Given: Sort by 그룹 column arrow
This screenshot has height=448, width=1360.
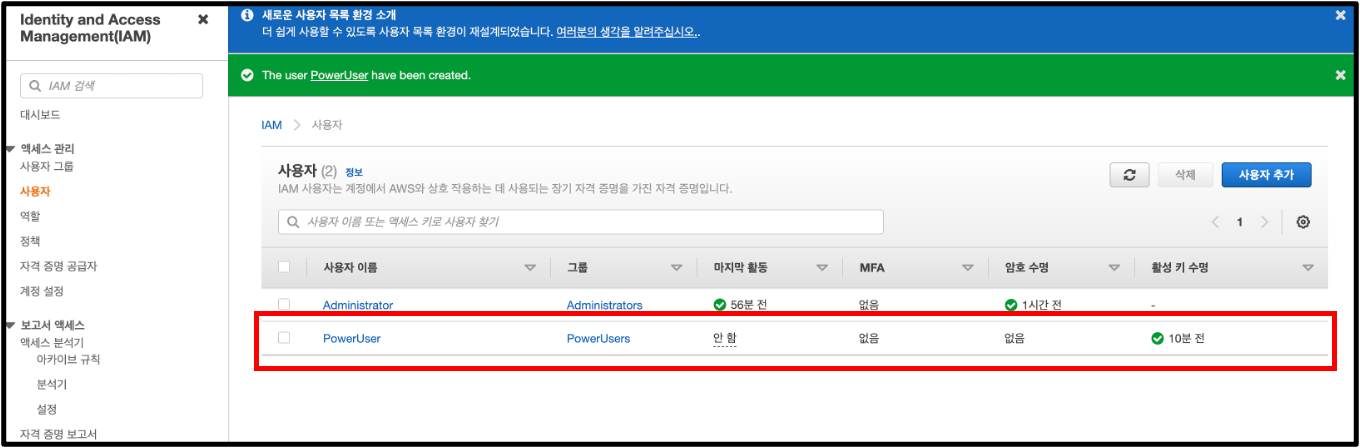Looking at the screenshot, I should [x=676, y=268].
